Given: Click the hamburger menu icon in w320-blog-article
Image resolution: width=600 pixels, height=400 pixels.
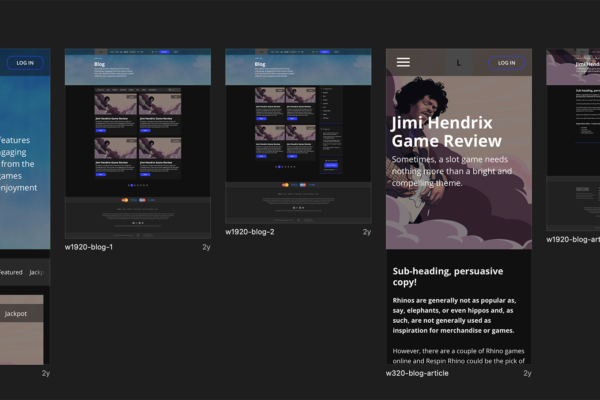Looking at the screenshot, I should (403, 62).
